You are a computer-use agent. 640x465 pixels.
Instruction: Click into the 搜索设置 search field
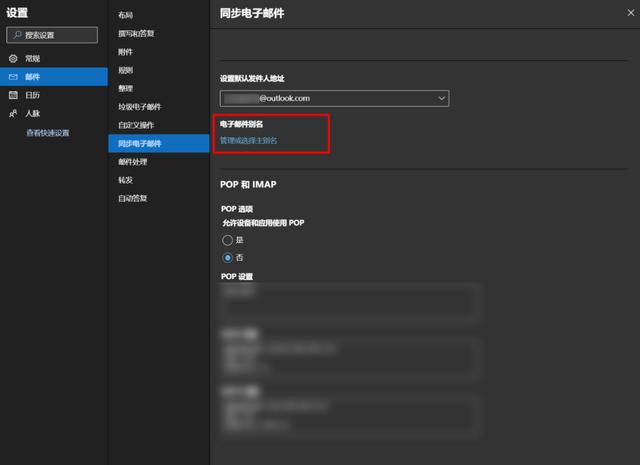52,35
